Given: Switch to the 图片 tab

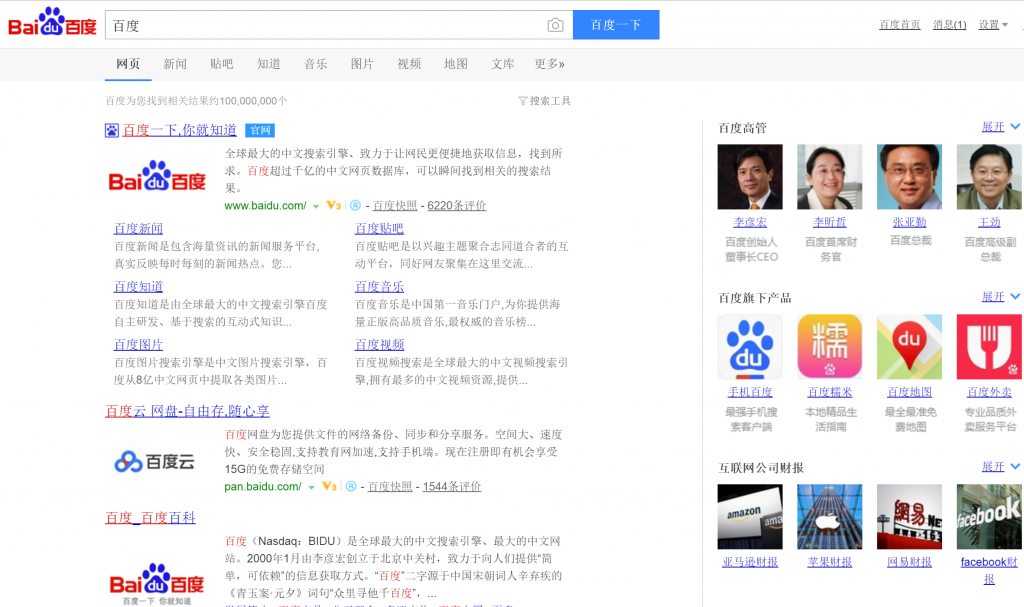Looking at the screenshot, I should click(x=362, y=64).
